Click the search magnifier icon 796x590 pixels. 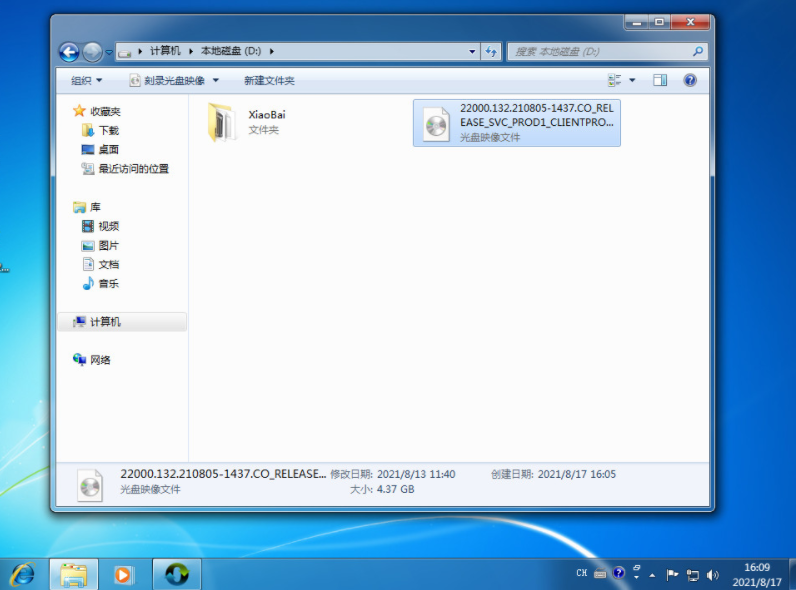click(x=698, y=51)
